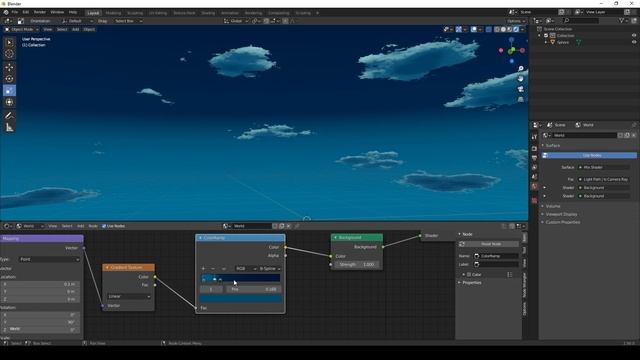The height and width of the screenshot is (360, 640).
Task: Hide the Collection using its eye icon
Action: point(634,36)
